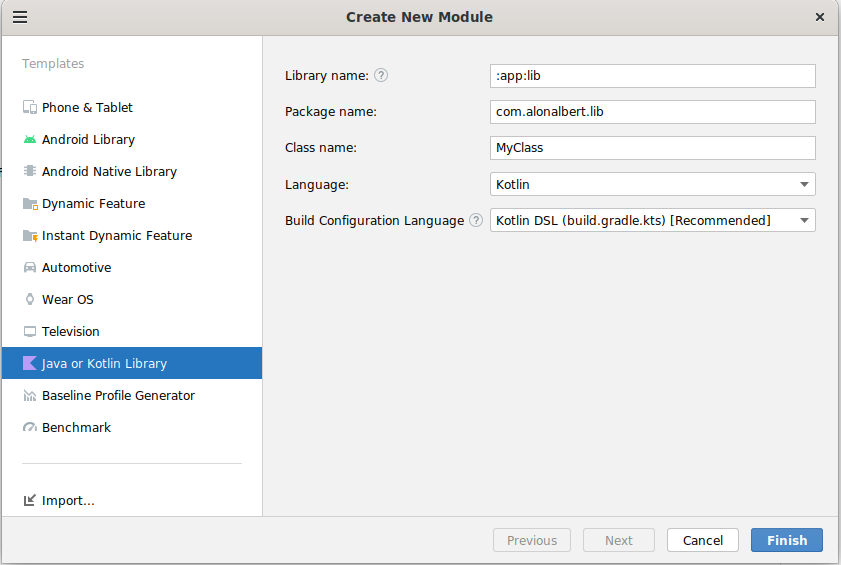Click the Android Native Library chip icon
841x565 pixels.
[30, 172]
